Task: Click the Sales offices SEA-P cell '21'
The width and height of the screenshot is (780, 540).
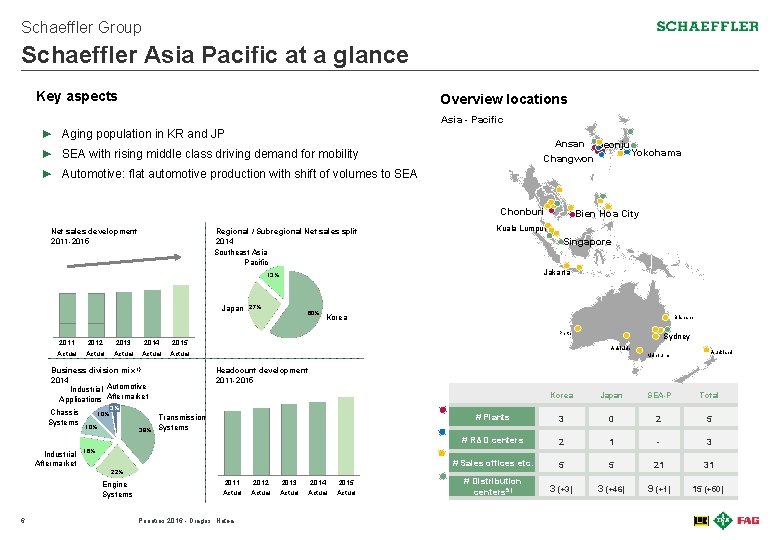Action: [x=659, y=464]
